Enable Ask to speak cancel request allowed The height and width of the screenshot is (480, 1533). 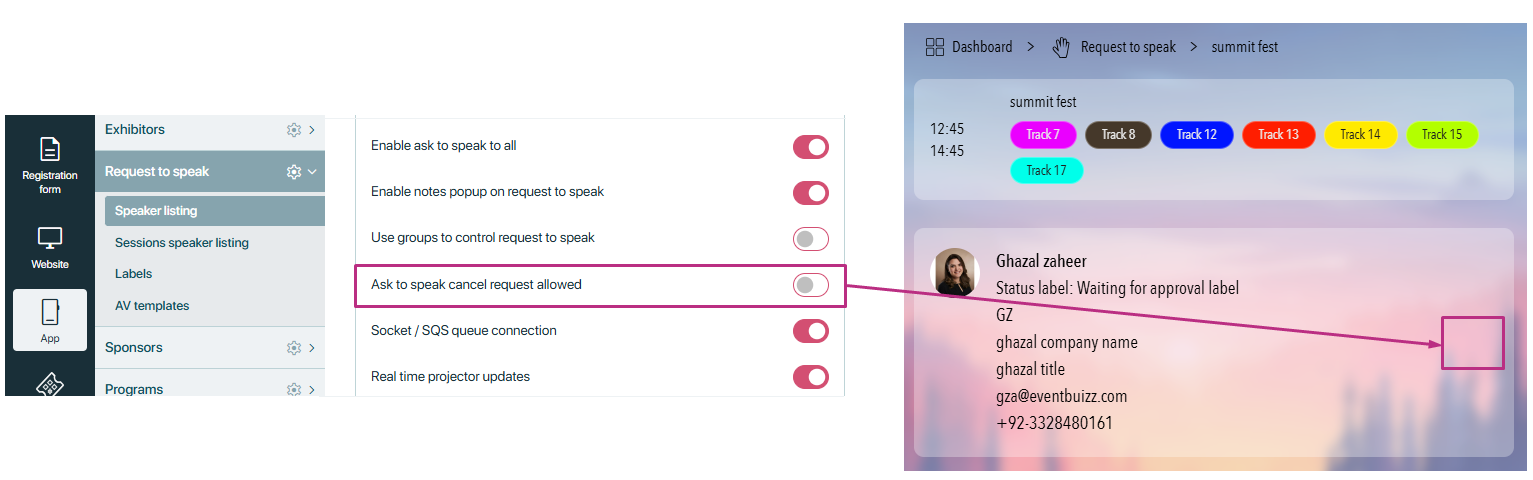pyautogui.click(x=811, y=285)
